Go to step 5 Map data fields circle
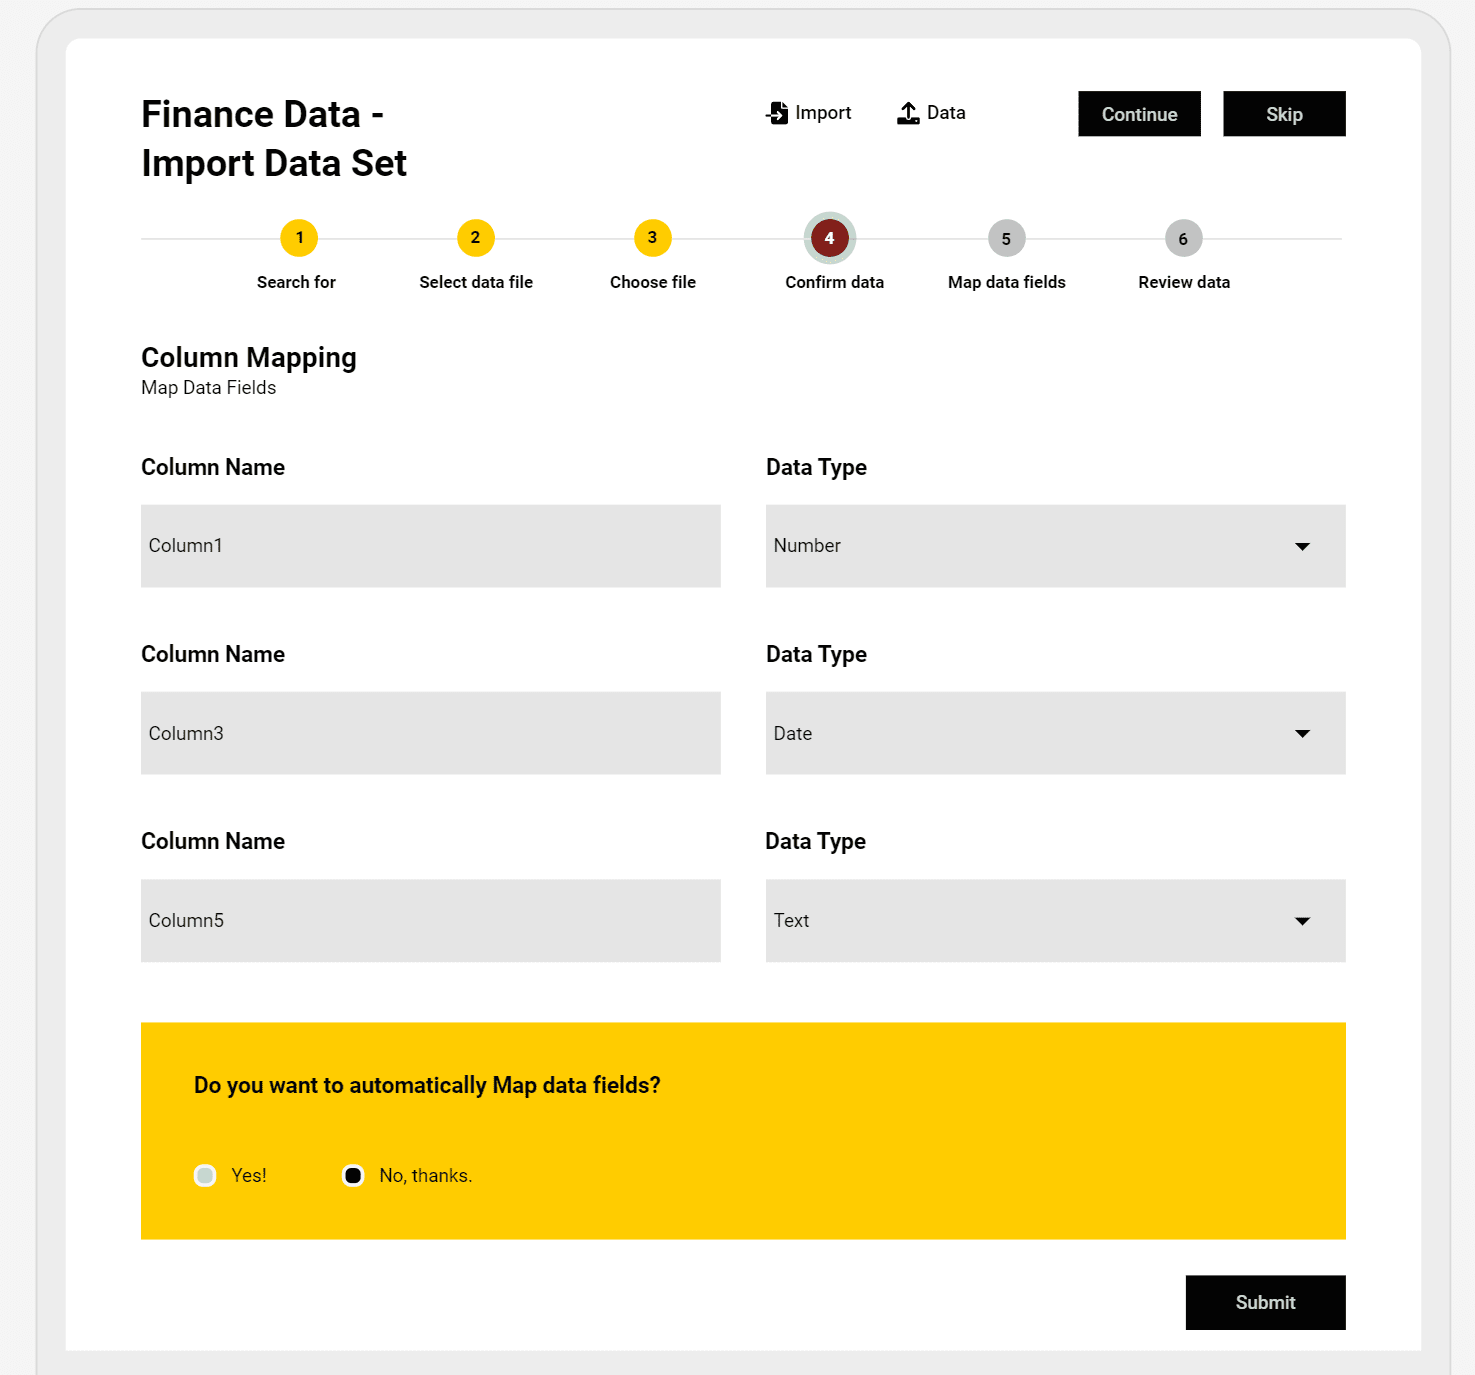Screen dimensions: 1475x1375 coord(1007,238)
